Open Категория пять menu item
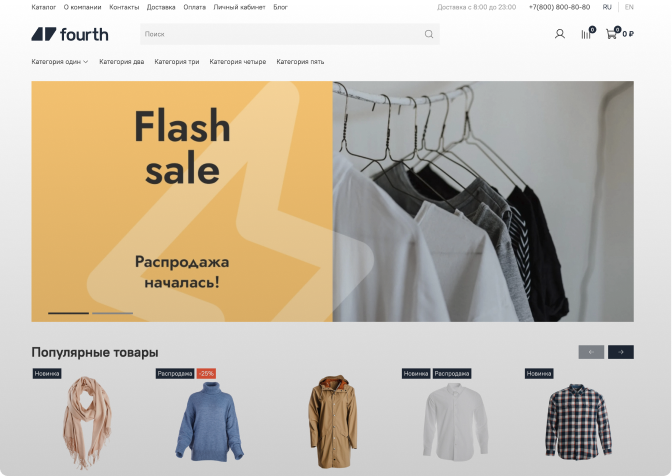Image resolution: width=672 pixels, height=476 pixels. pos(300,62)
